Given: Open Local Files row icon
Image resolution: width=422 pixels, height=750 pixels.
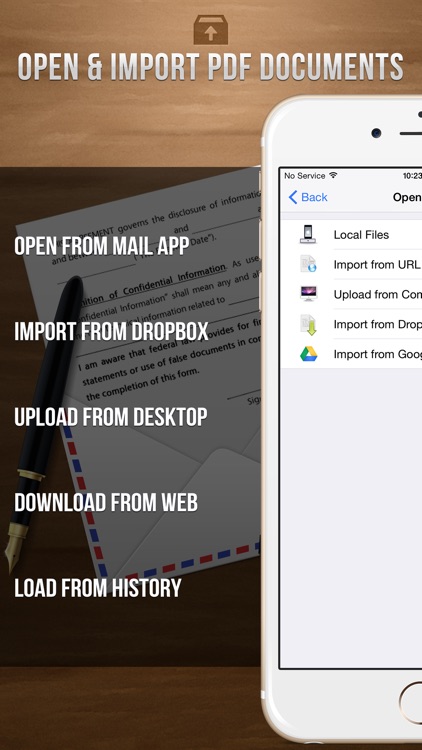Looking at the screenshot, I should pyautogui.click(x=308, y=234).
